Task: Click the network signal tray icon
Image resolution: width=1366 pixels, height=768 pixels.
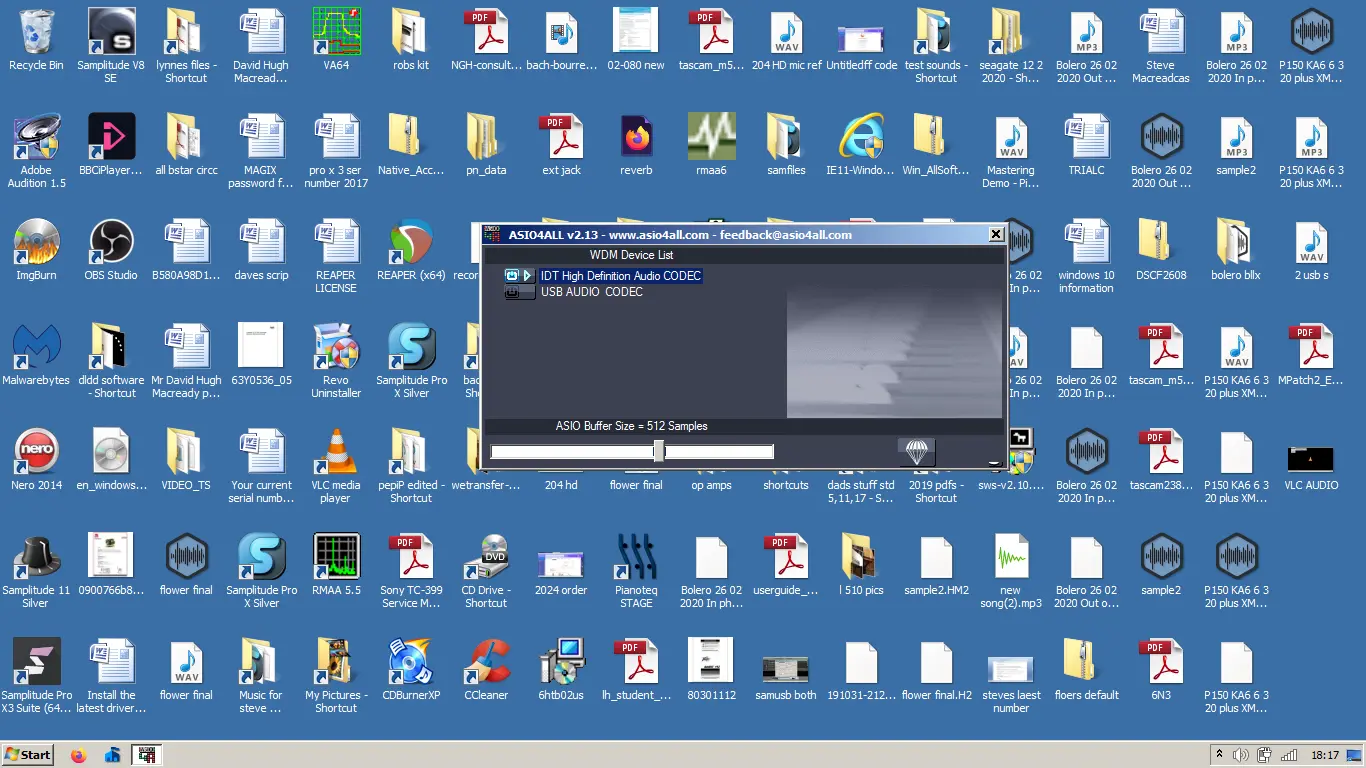Action: tap(1289, 755)
